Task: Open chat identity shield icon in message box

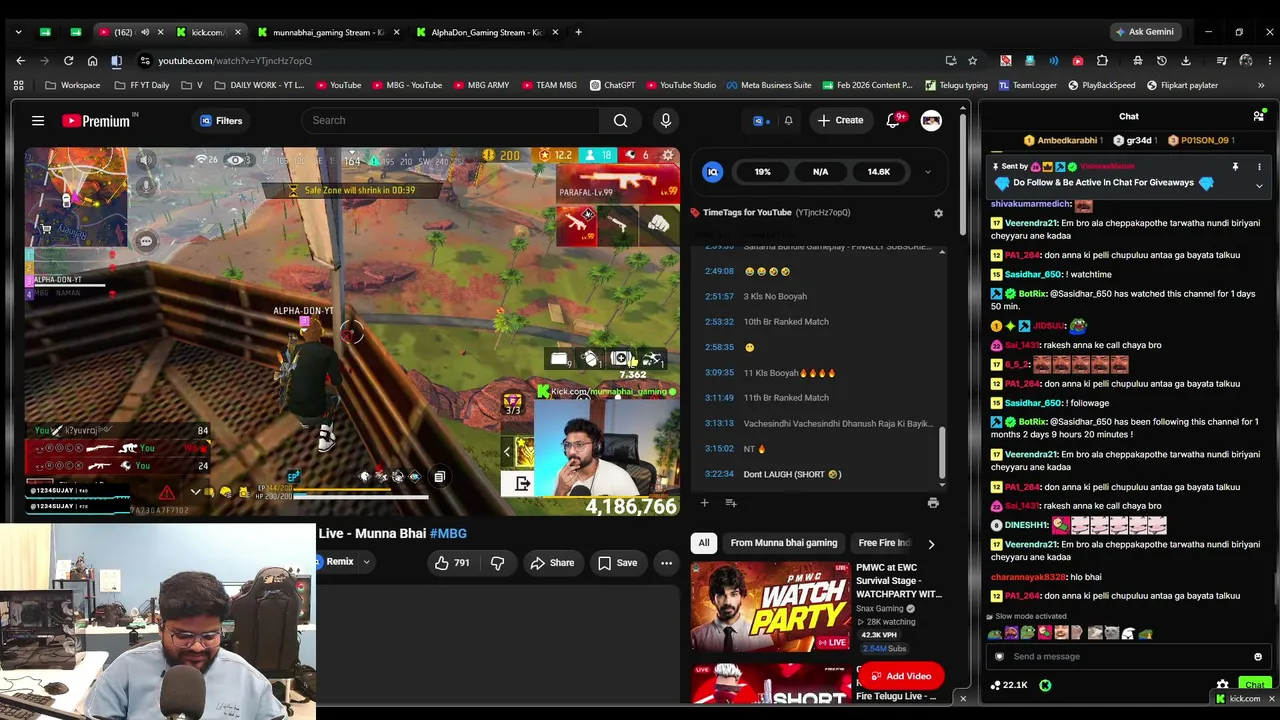Action: (x=998, y=657)
